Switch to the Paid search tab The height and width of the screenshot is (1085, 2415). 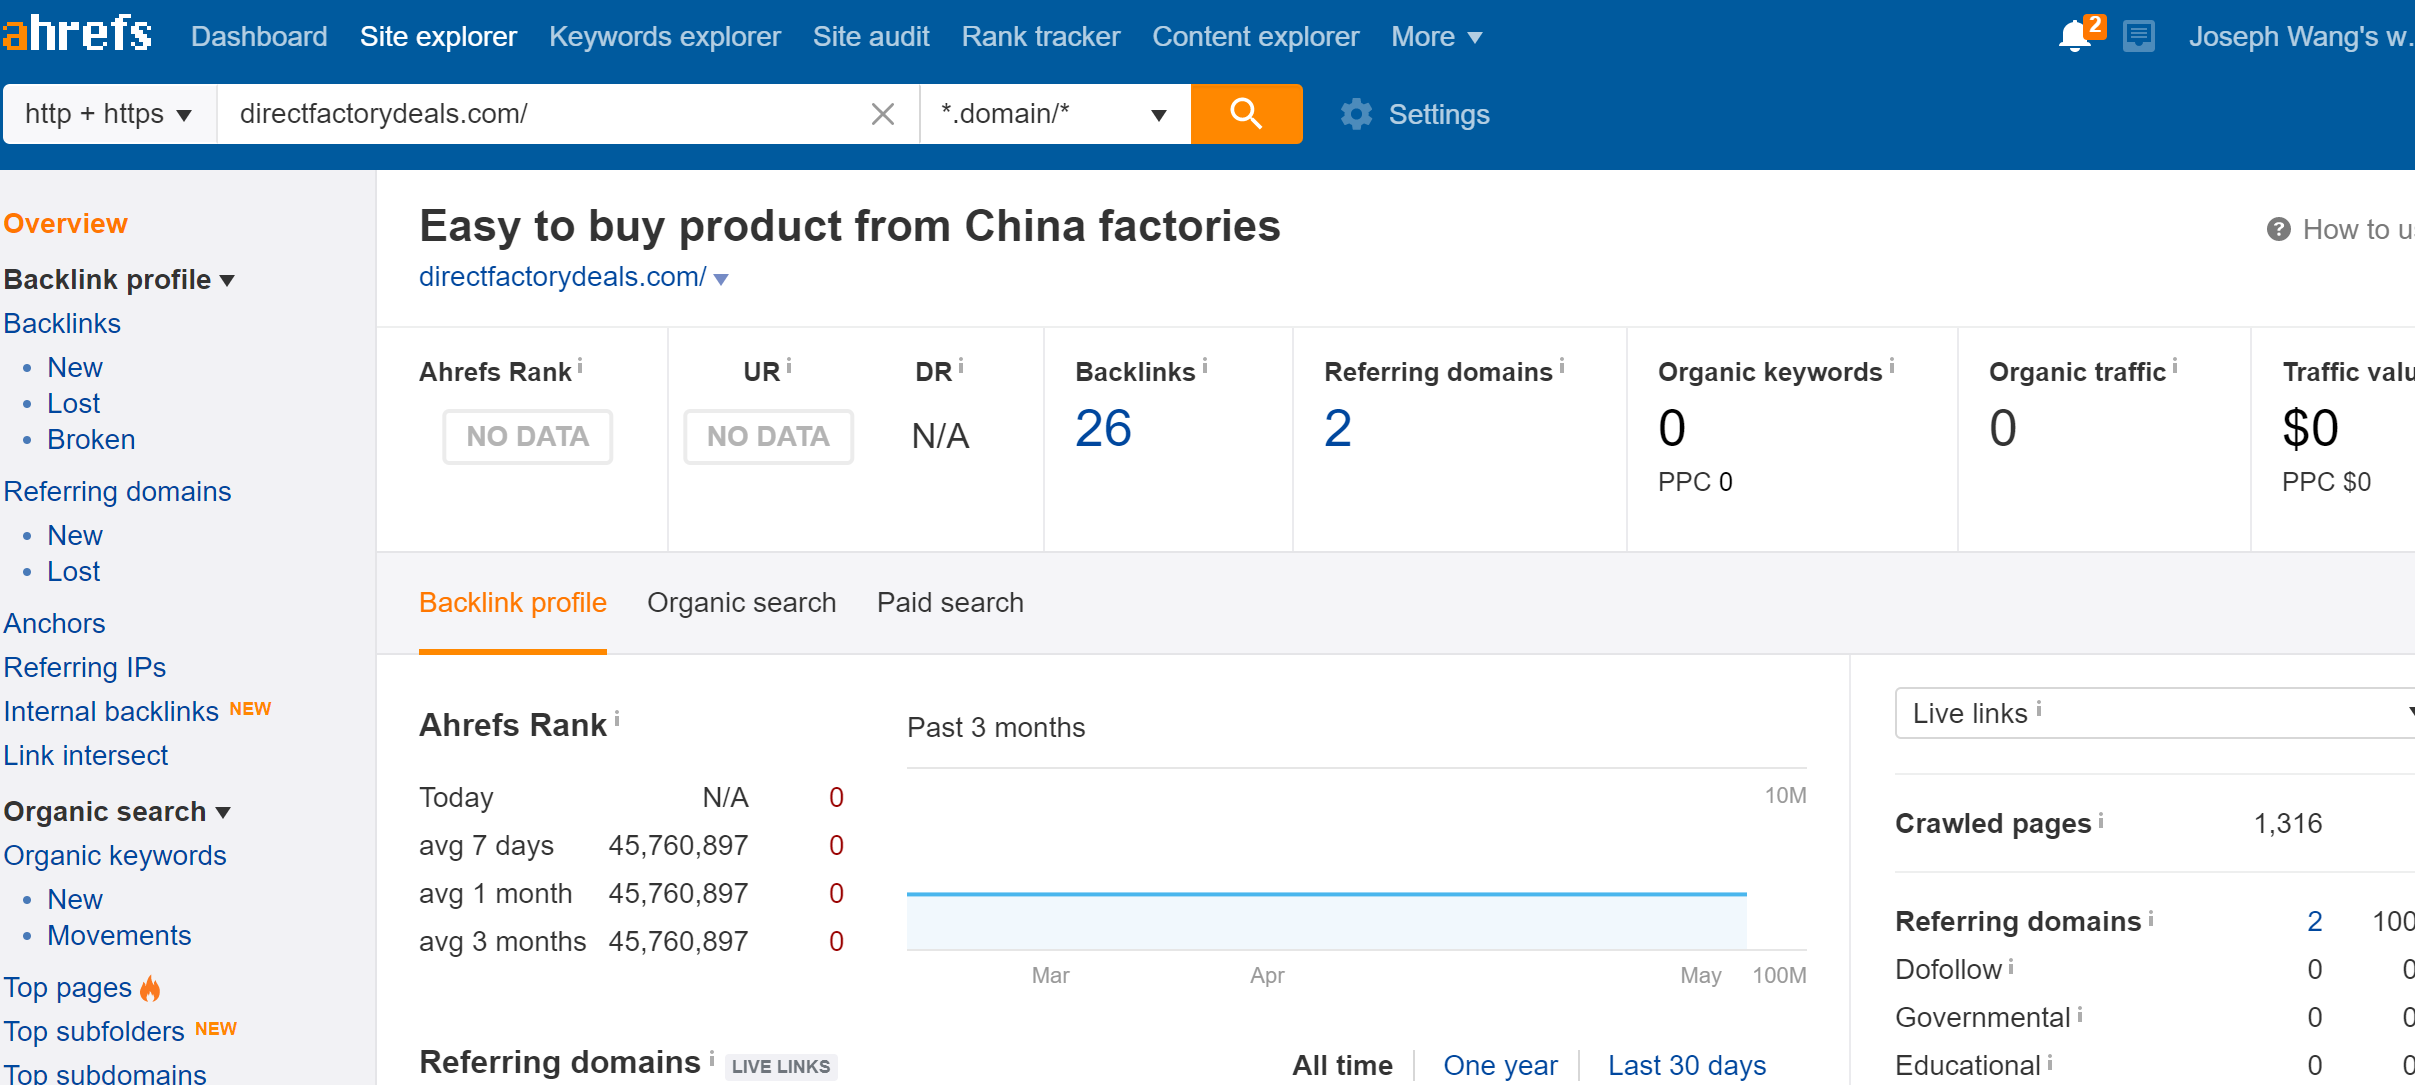pyautogui.click(x=950, y=603)
